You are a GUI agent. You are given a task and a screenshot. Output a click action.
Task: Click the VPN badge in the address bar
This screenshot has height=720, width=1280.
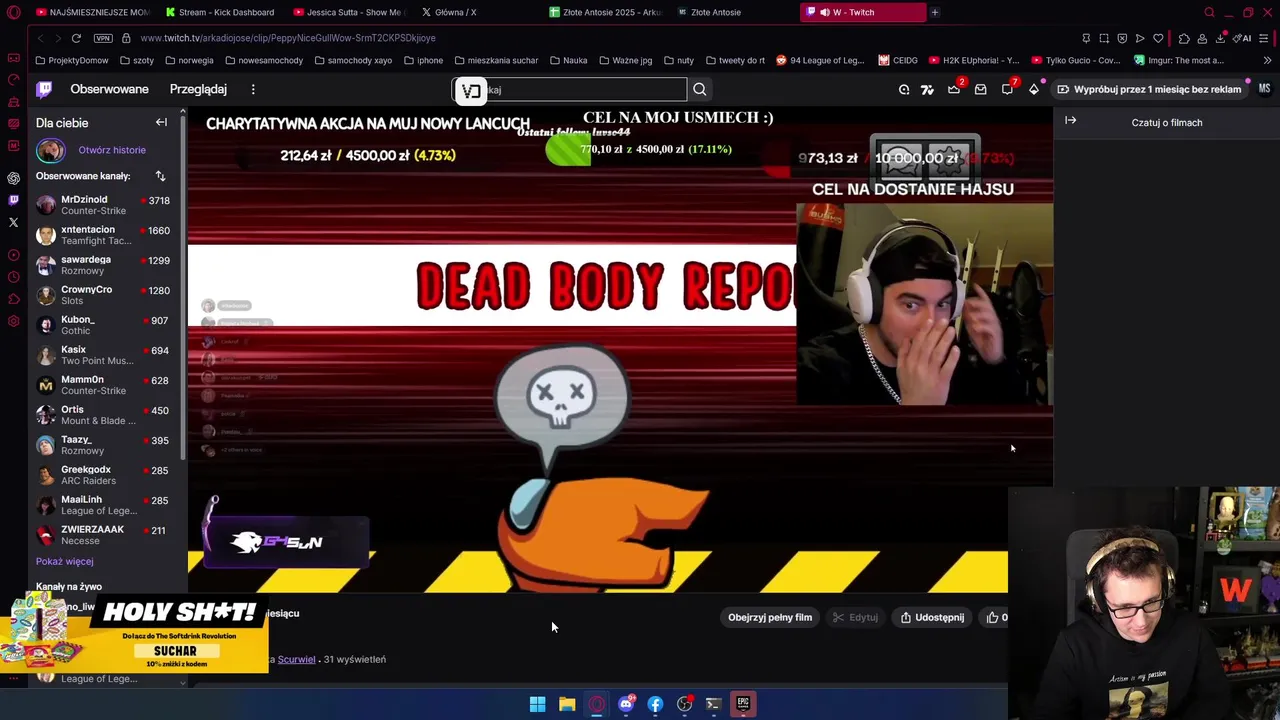pyautogui.click(x=103, y=38)
